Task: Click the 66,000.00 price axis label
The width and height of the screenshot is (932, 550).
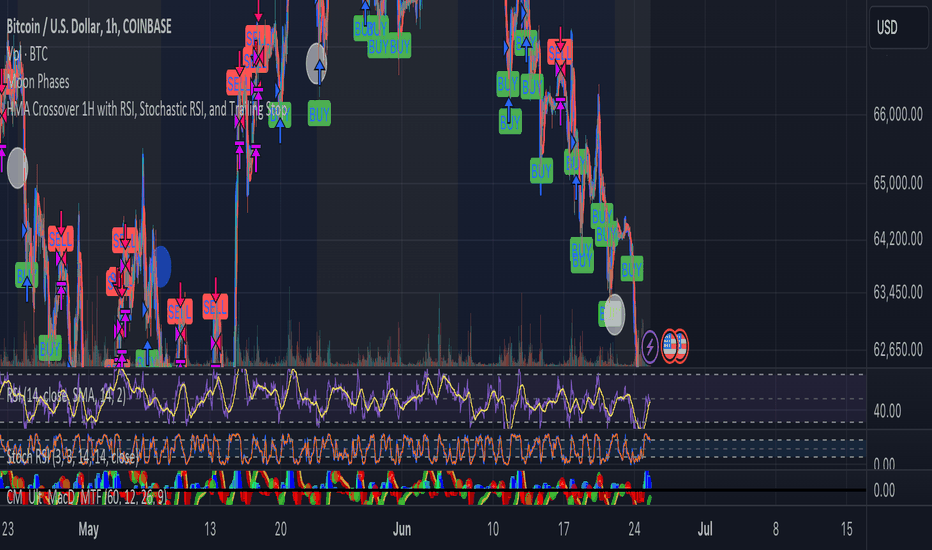Action: tap(898, 114)
